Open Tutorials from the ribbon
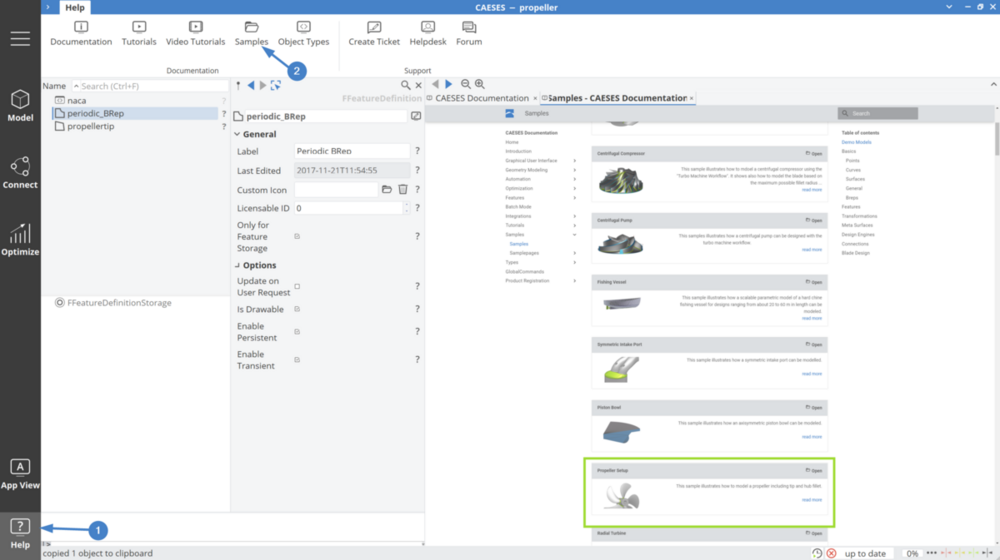This screenshot has height=560, width=1000. coord(139,33)
